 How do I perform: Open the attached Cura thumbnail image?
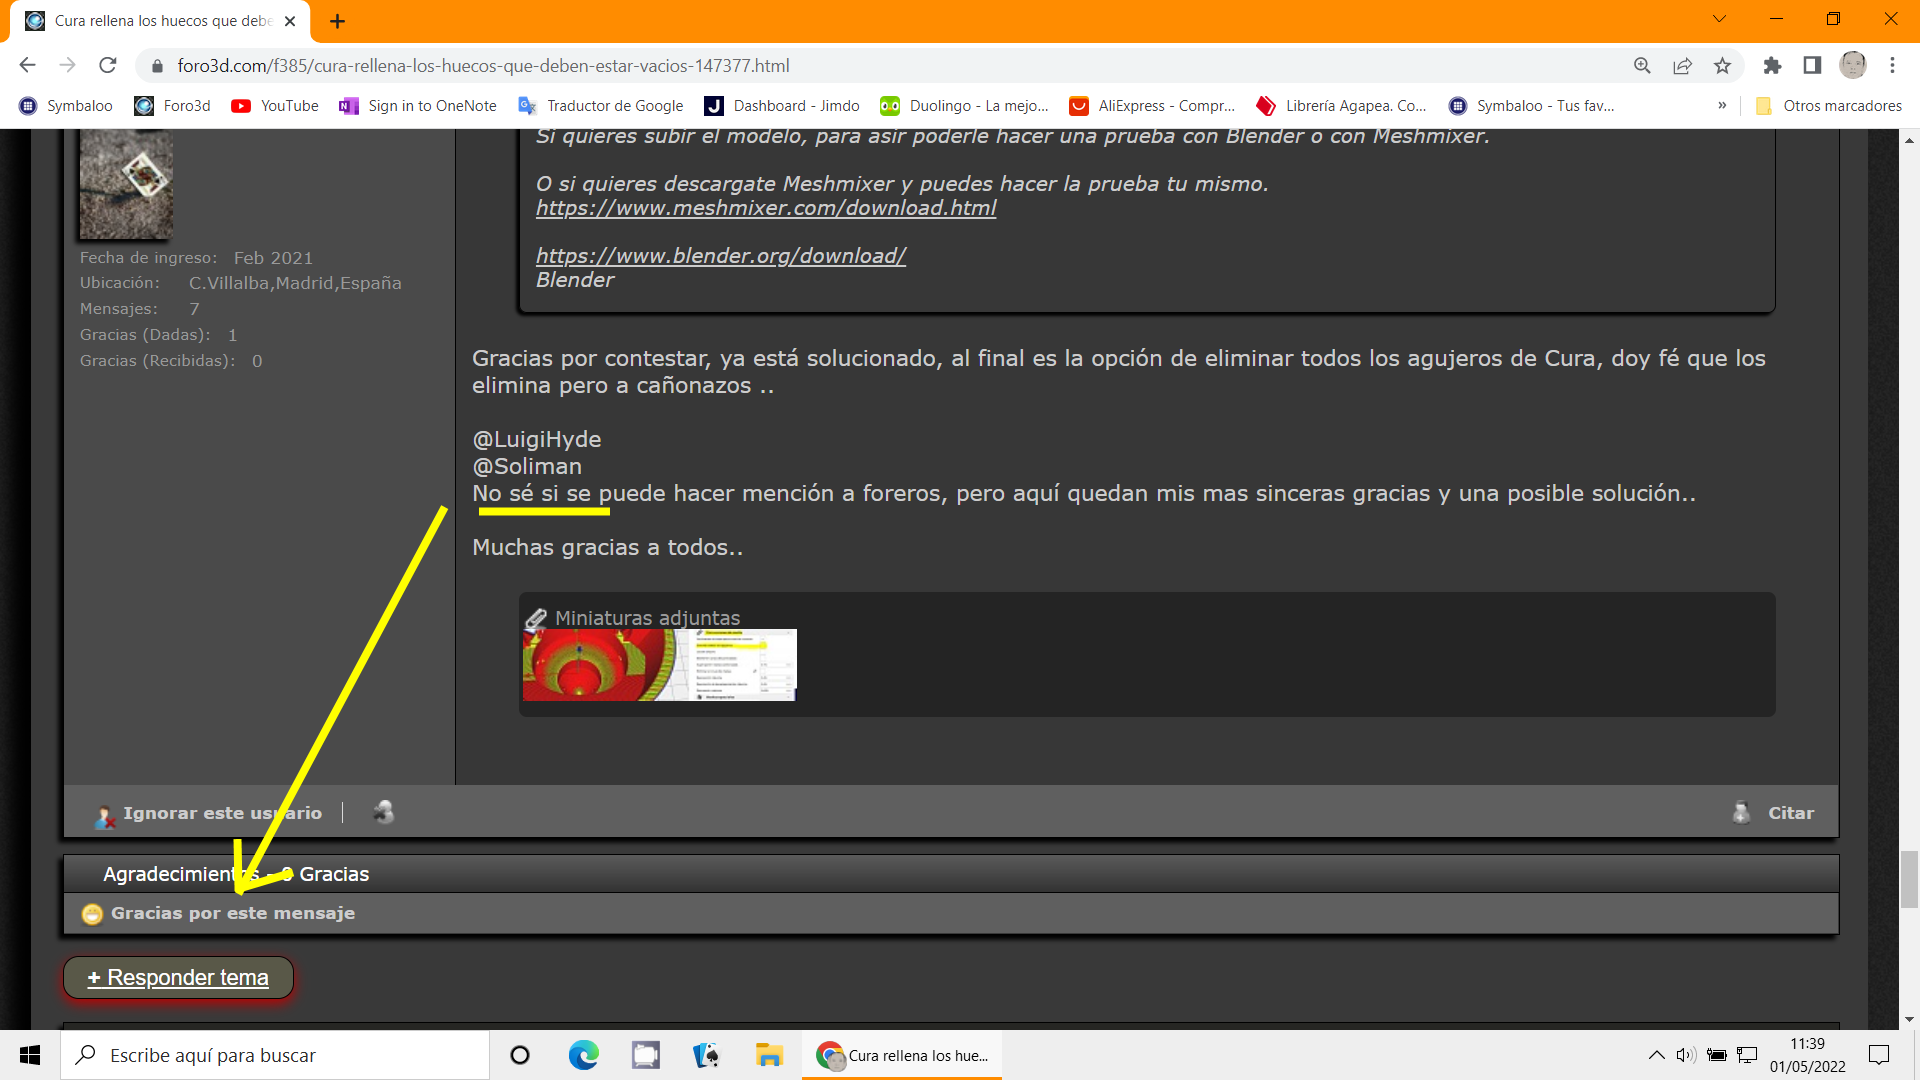659,665
